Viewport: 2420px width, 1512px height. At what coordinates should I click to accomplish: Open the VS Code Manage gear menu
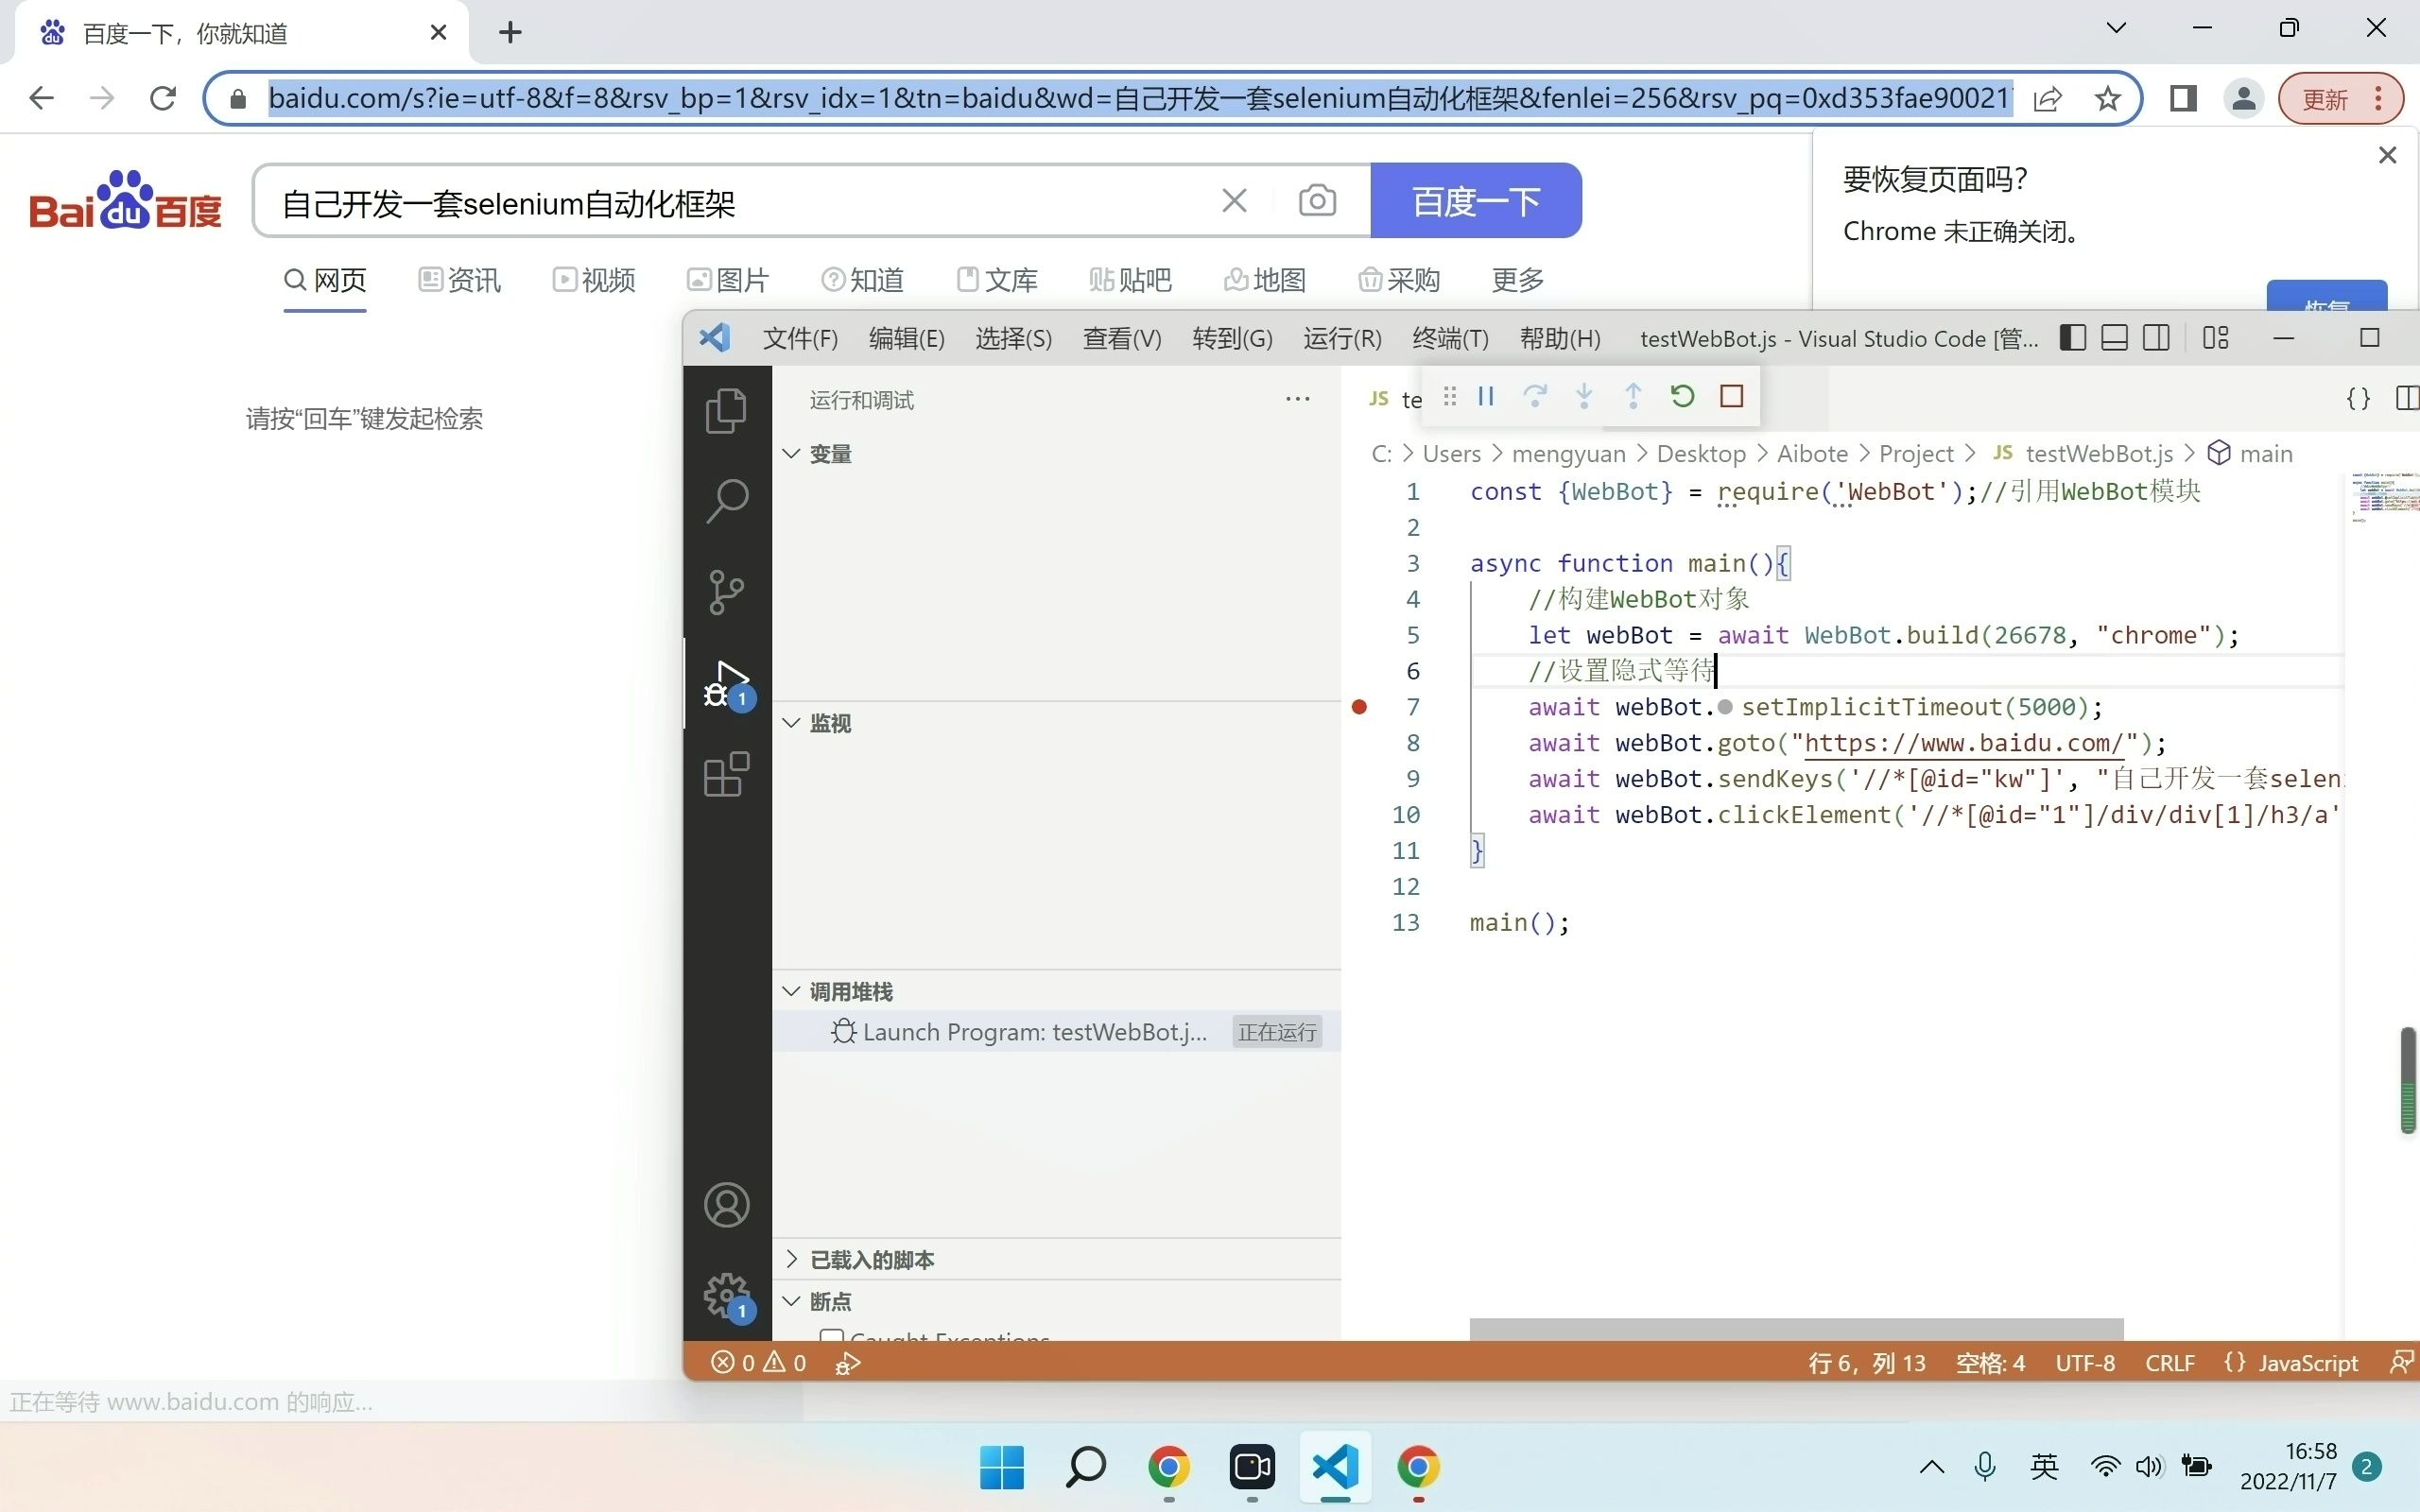coord(728,1296)
